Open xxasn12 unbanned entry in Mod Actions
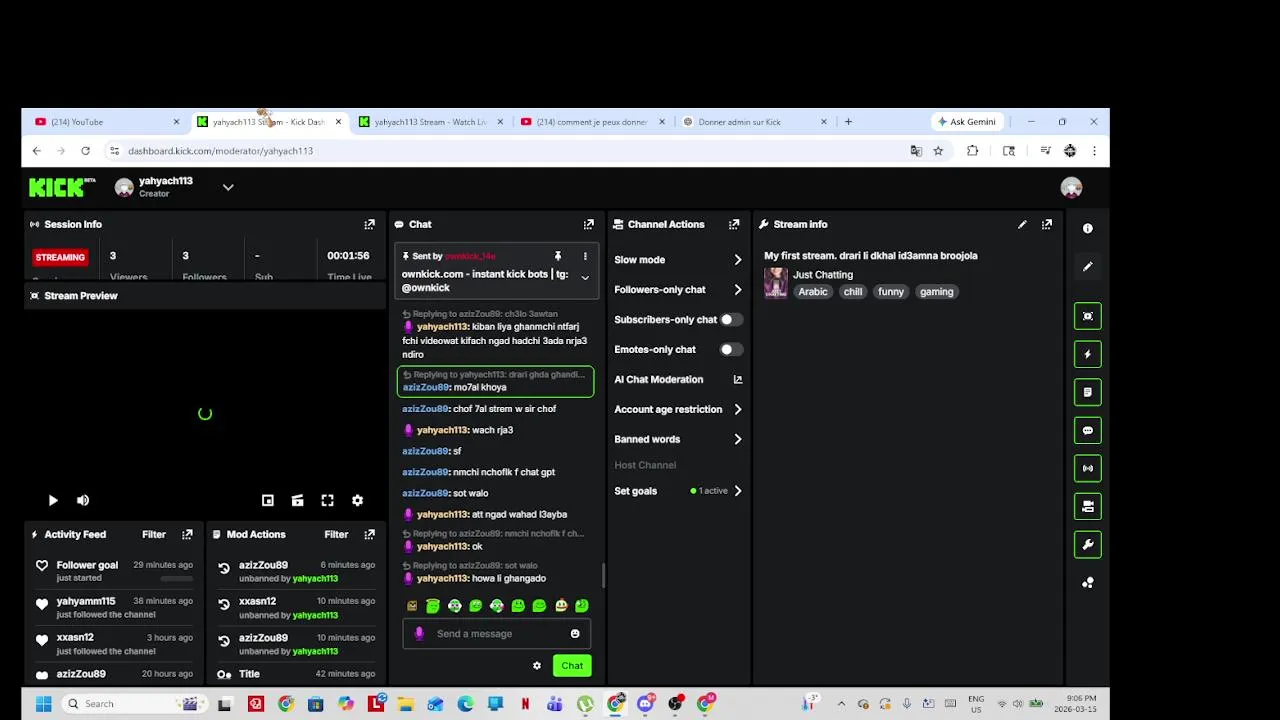The width and height of the screenshot is (1280, 720). (x=294, y=607)
